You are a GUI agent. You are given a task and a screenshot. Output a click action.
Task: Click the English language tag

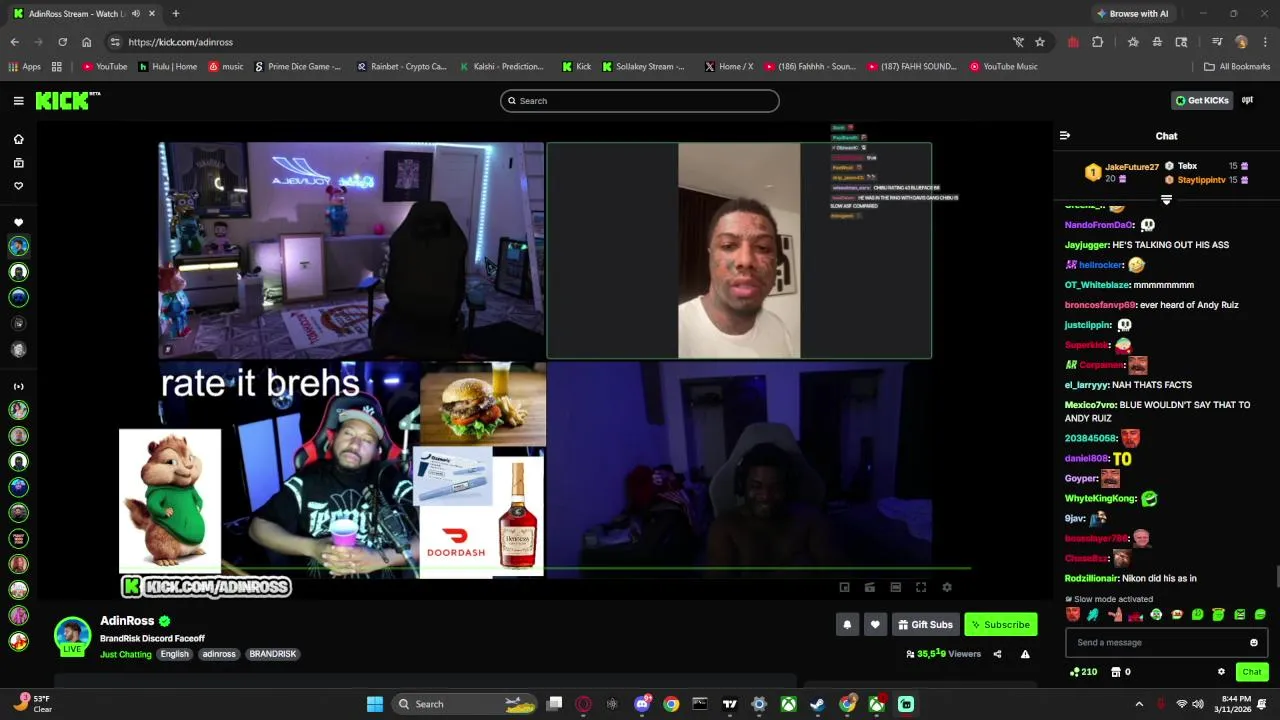[175, 654]
